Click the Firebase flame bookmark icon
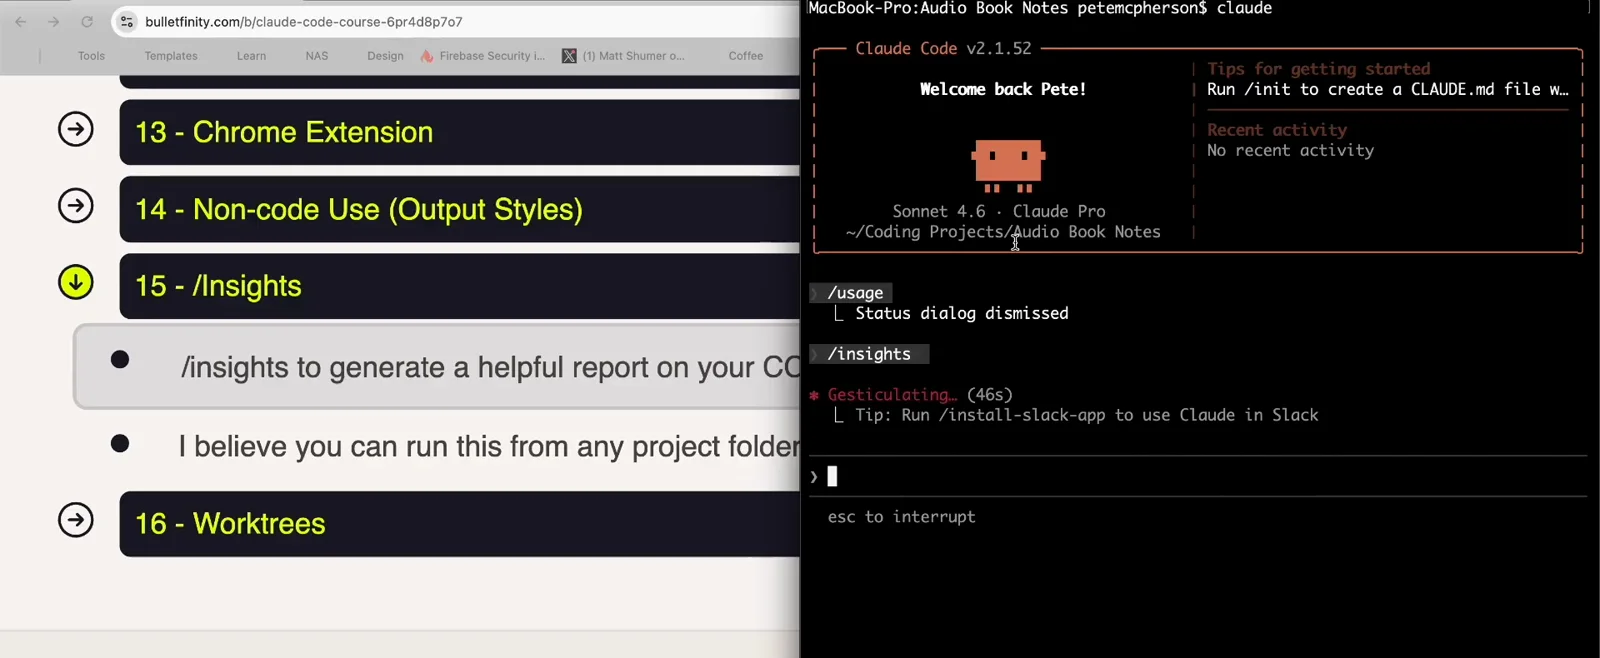 [427, 56]
